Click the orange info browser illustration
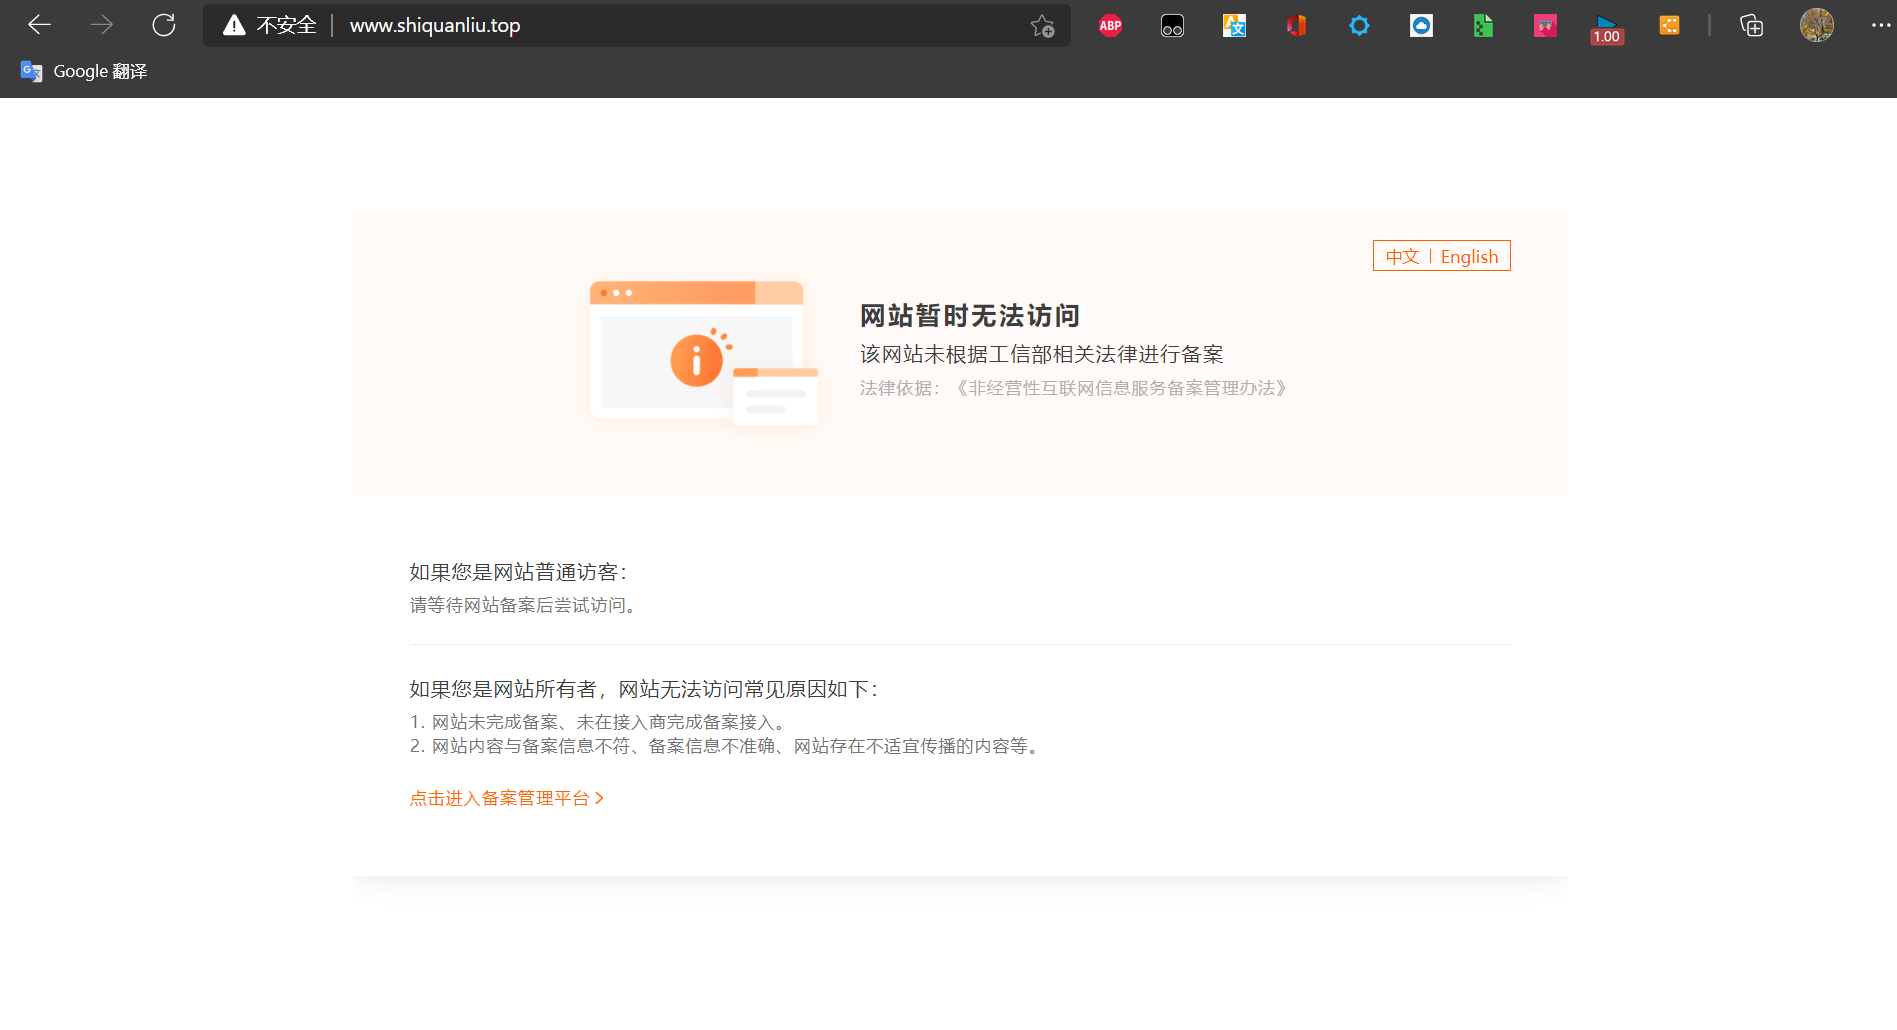This screenshot has width=1897, height=1030. pos(704,354)
